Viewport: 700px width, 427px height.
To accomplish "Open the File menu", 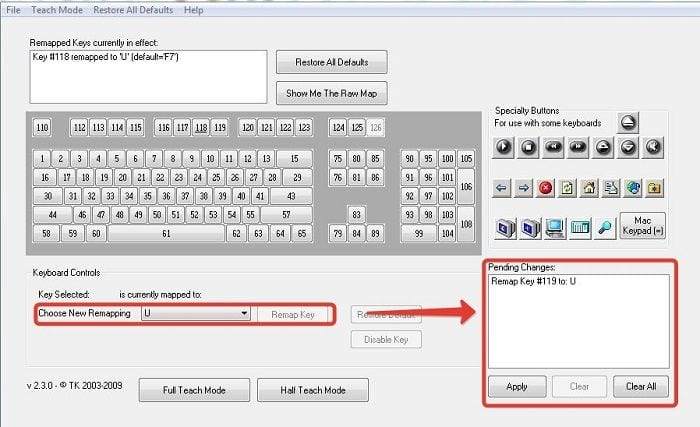I will [13, 10].
